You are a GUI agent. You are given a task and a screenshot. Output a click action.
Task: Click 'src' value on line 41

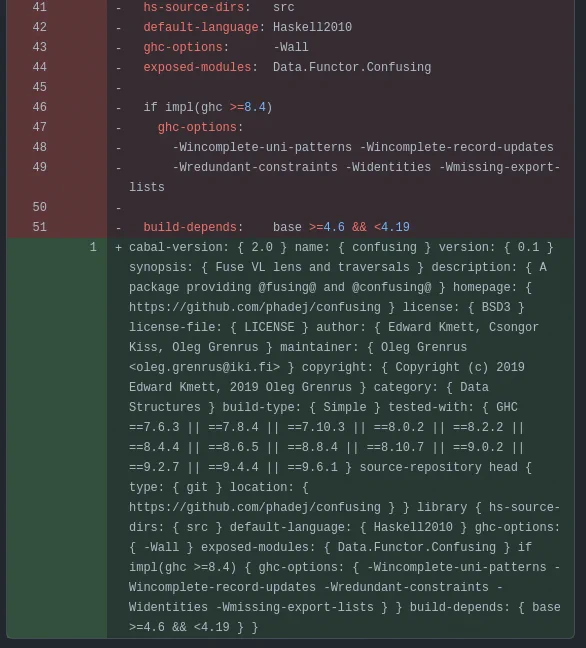[283, 7]
